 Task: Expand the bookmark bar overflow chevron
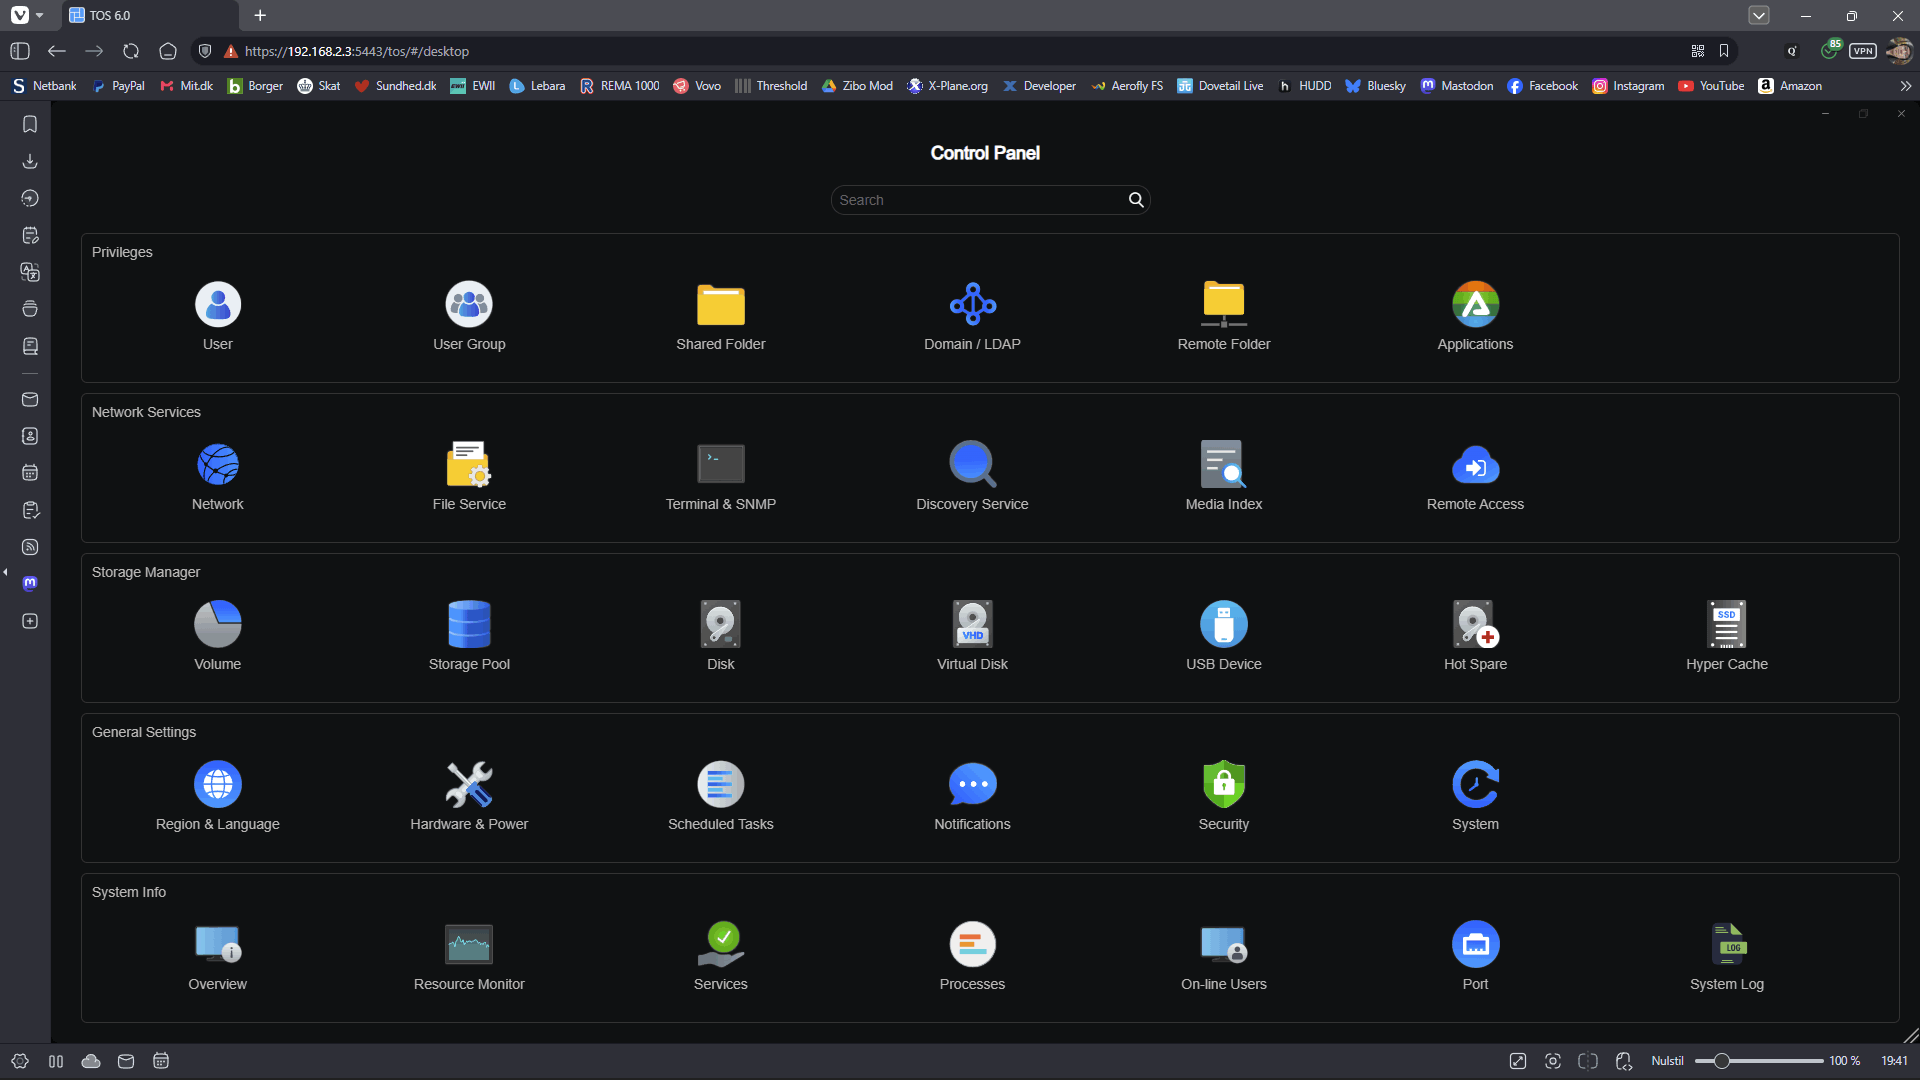click(1906, 85)
